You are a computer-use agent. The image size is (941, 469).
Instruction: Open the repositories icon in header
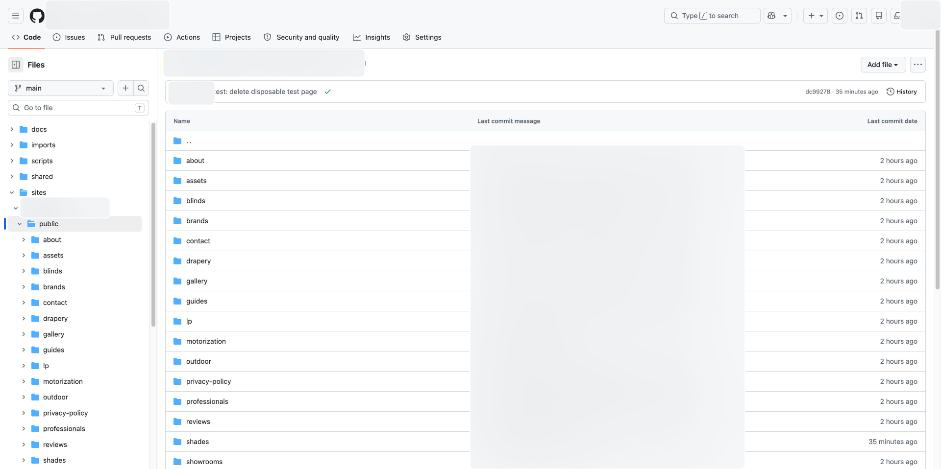[879, 16]
